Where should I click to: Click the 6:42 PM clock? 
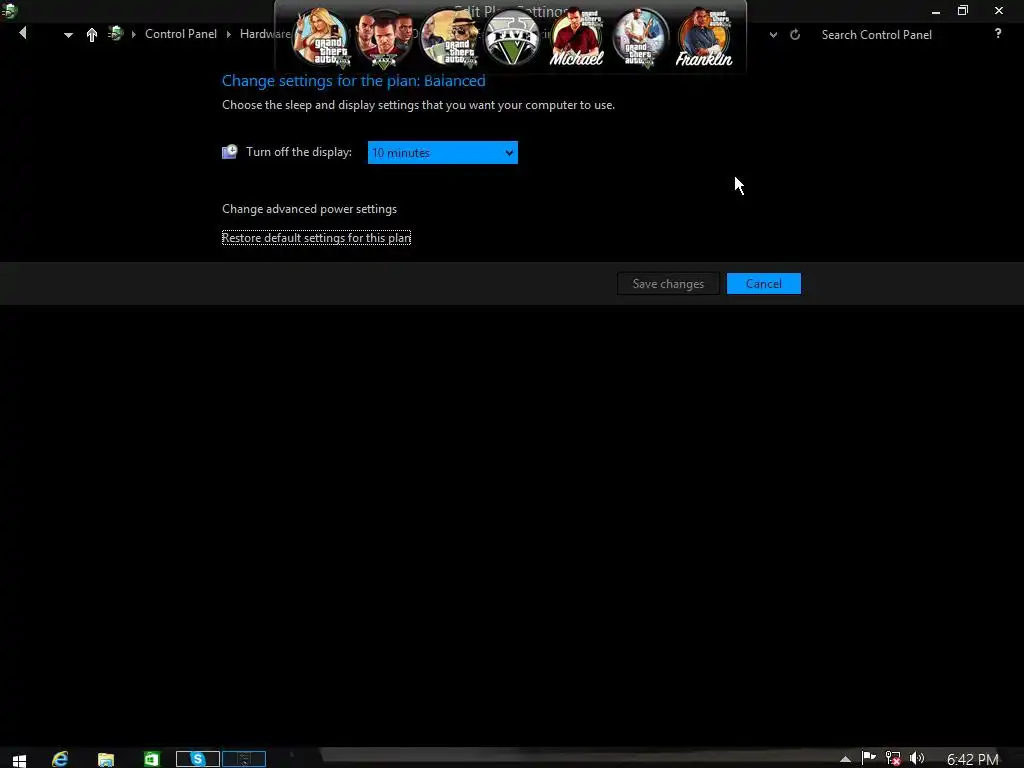tap(972, 760)
